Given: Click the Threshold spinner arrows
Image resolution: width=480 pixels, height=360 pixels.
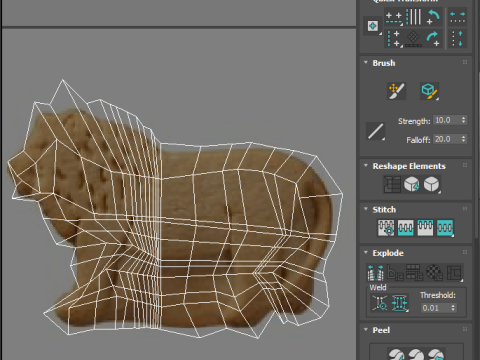Looking at the screenshot, I should 453,308.
